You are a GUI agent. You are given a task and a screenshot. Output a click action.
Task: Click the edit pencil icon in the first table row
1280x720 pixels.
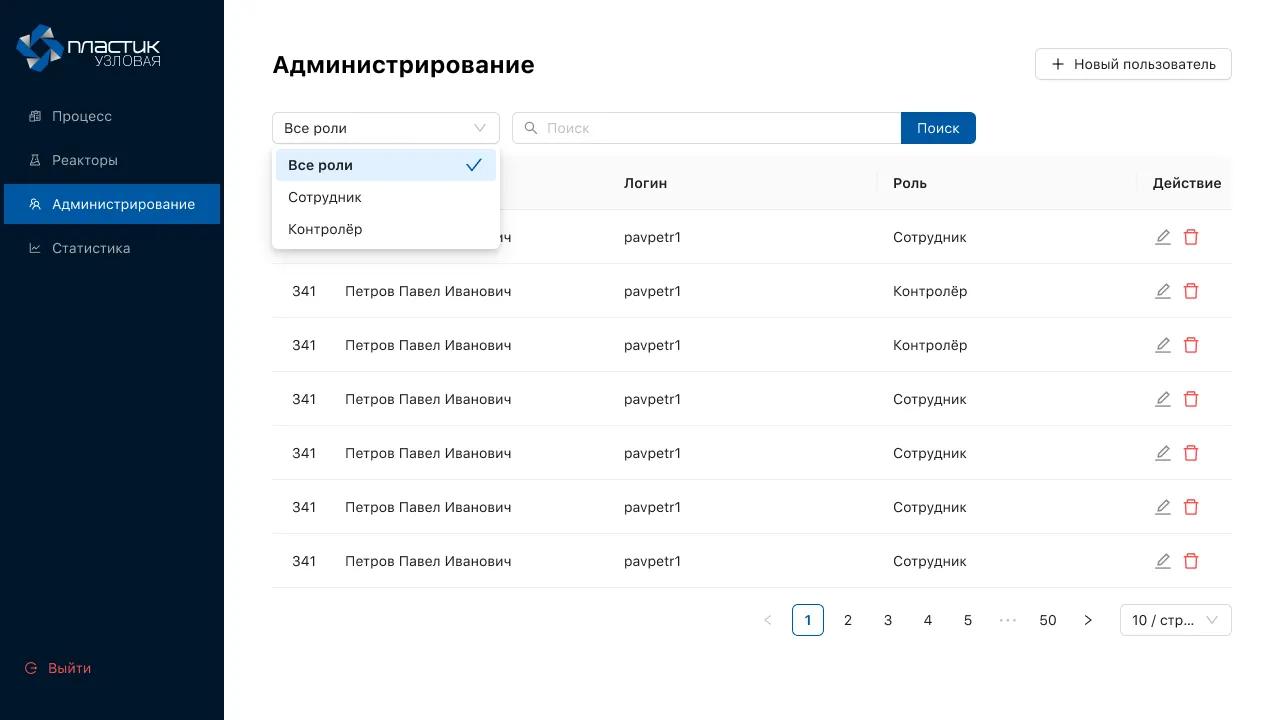1162,237
